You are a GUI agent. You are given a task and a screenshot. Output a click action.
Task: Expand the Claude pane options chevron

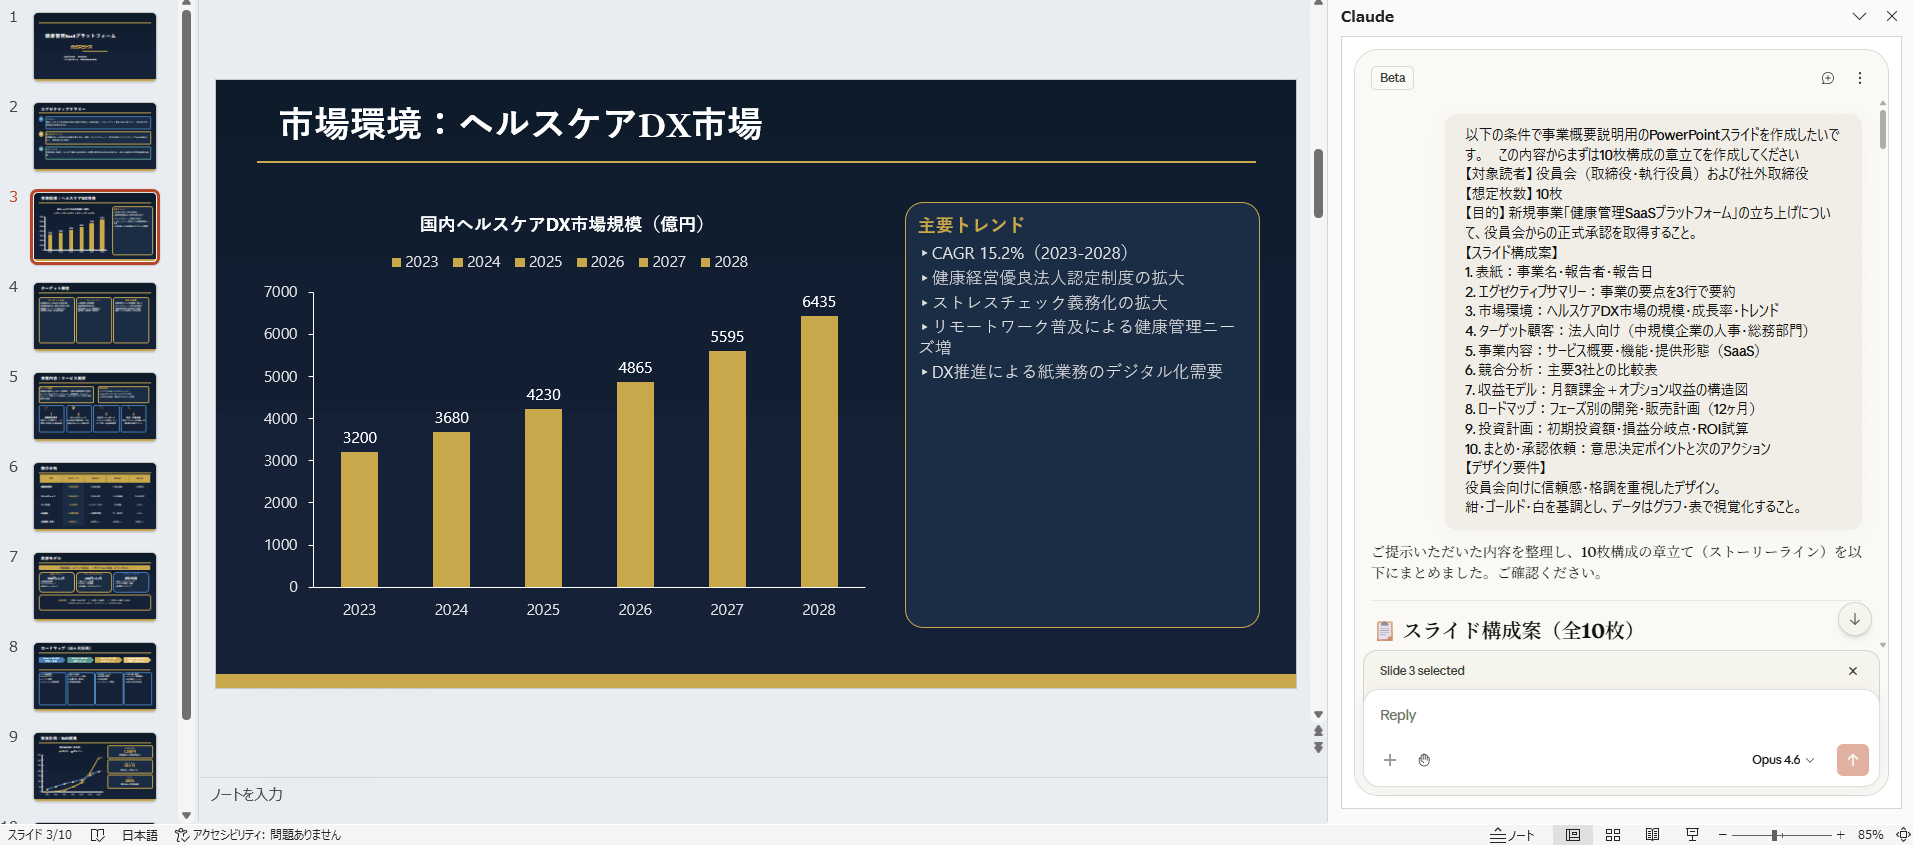[x=1859, y=16]
